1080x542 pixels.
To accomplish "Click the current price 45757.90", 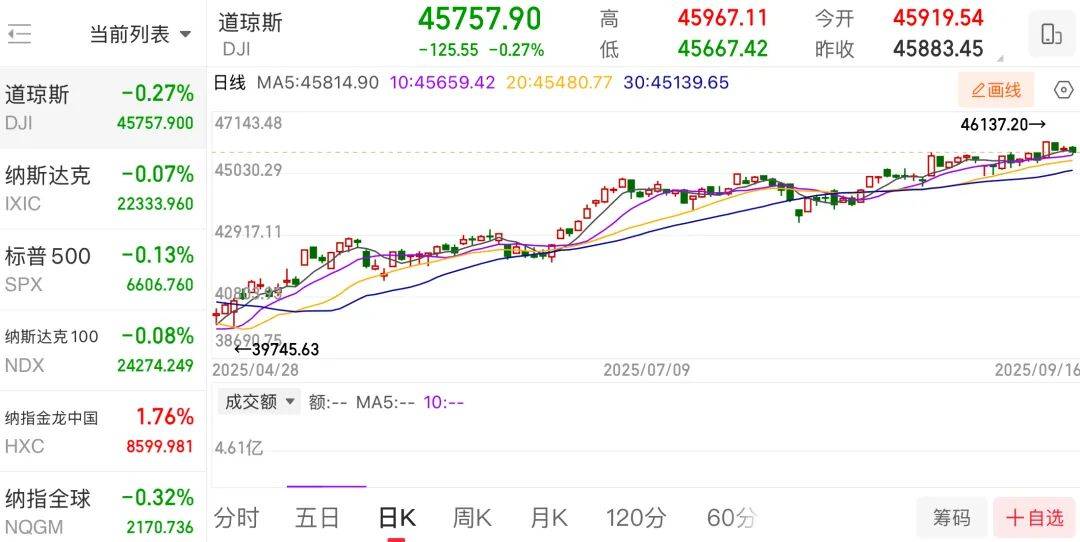I will [x=479, y=19].
